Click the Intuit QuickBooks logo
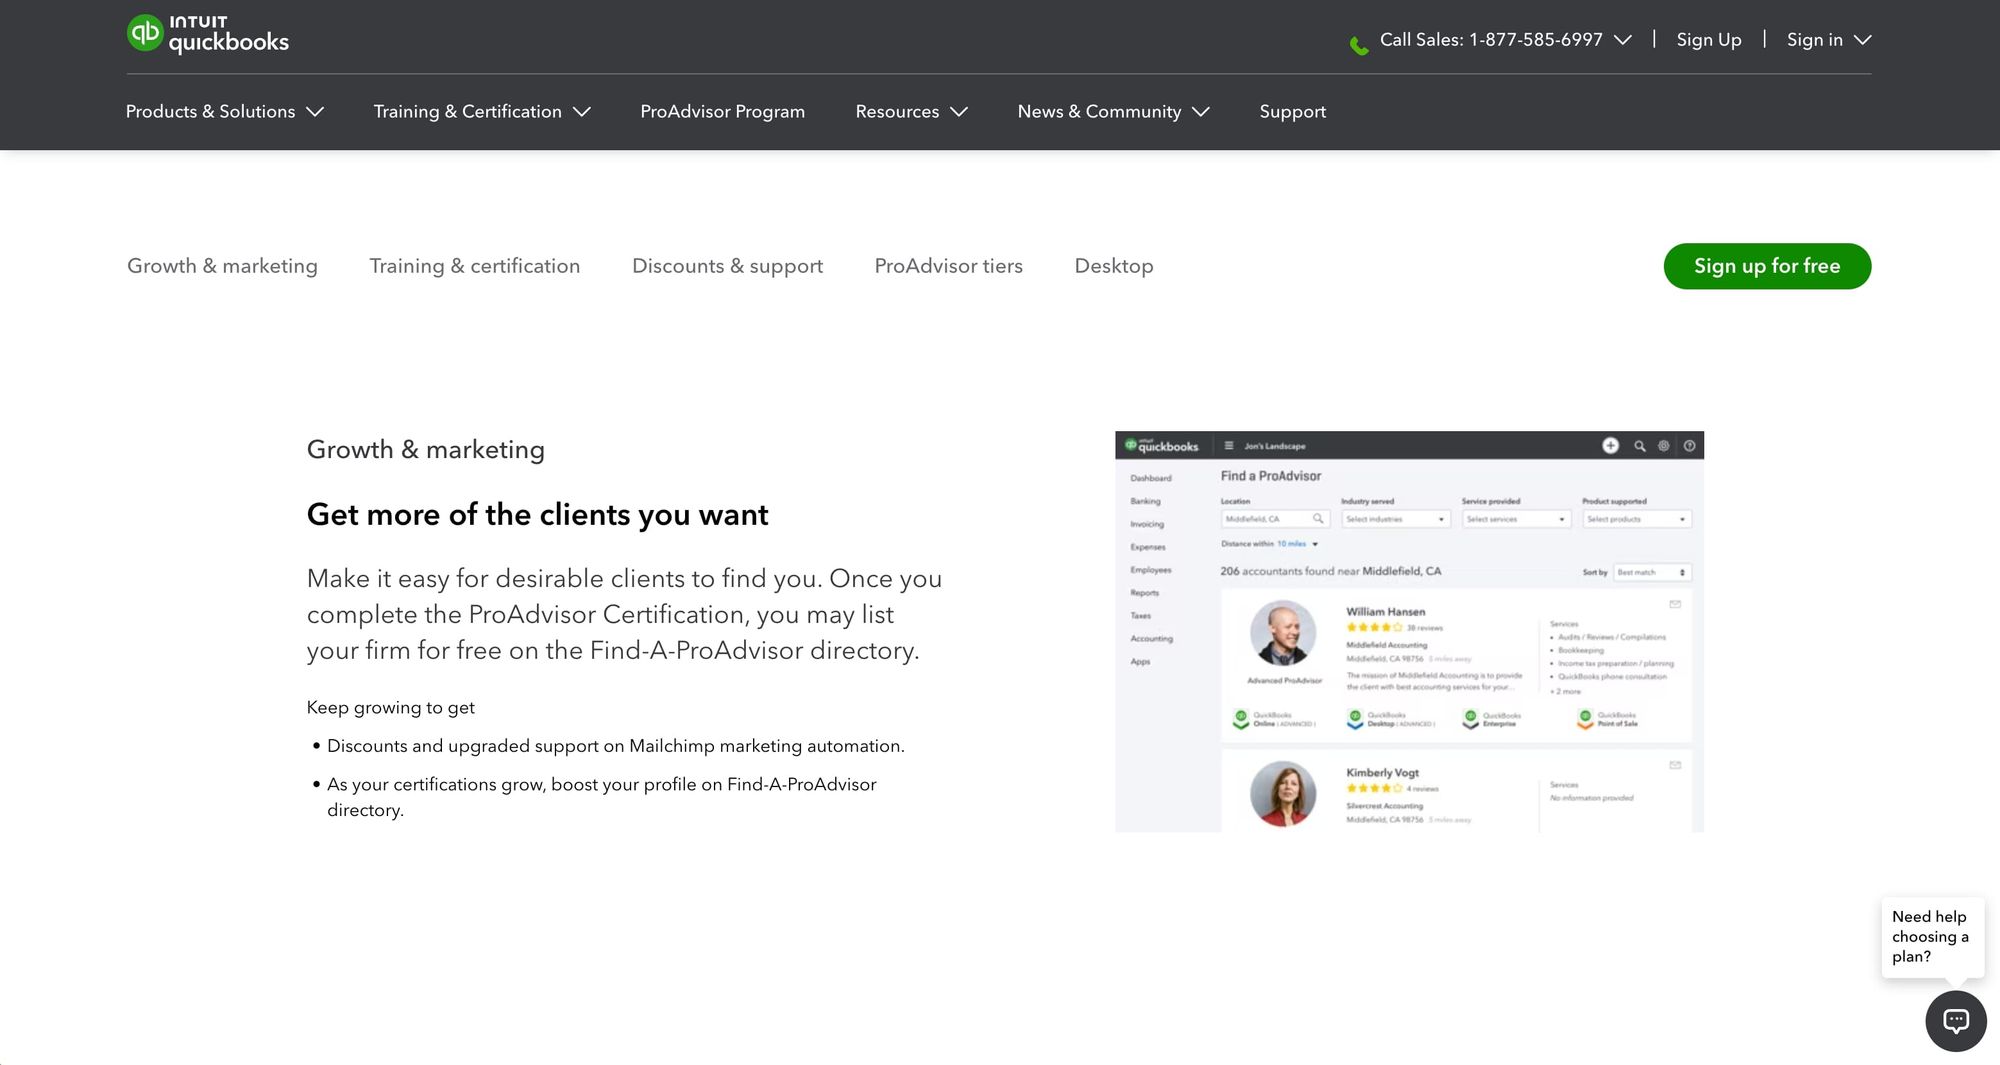2000x1065 pixels. (x=206, y=33)
